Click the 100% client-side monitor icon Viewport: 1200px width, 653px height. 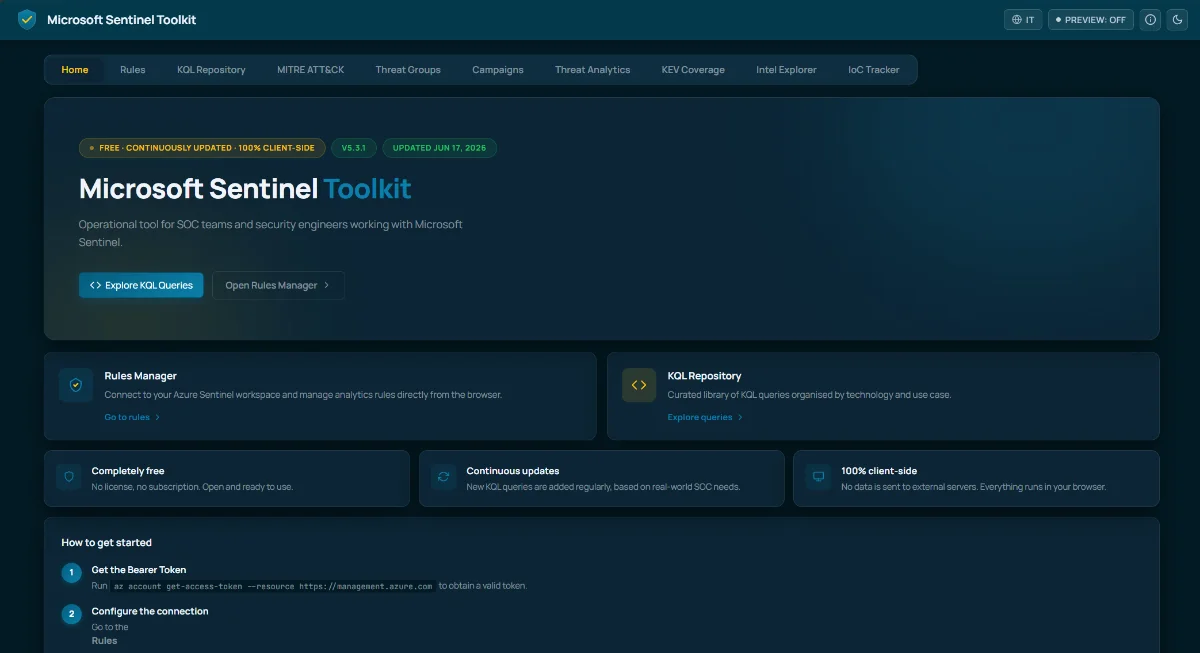[x=818, y=477]
